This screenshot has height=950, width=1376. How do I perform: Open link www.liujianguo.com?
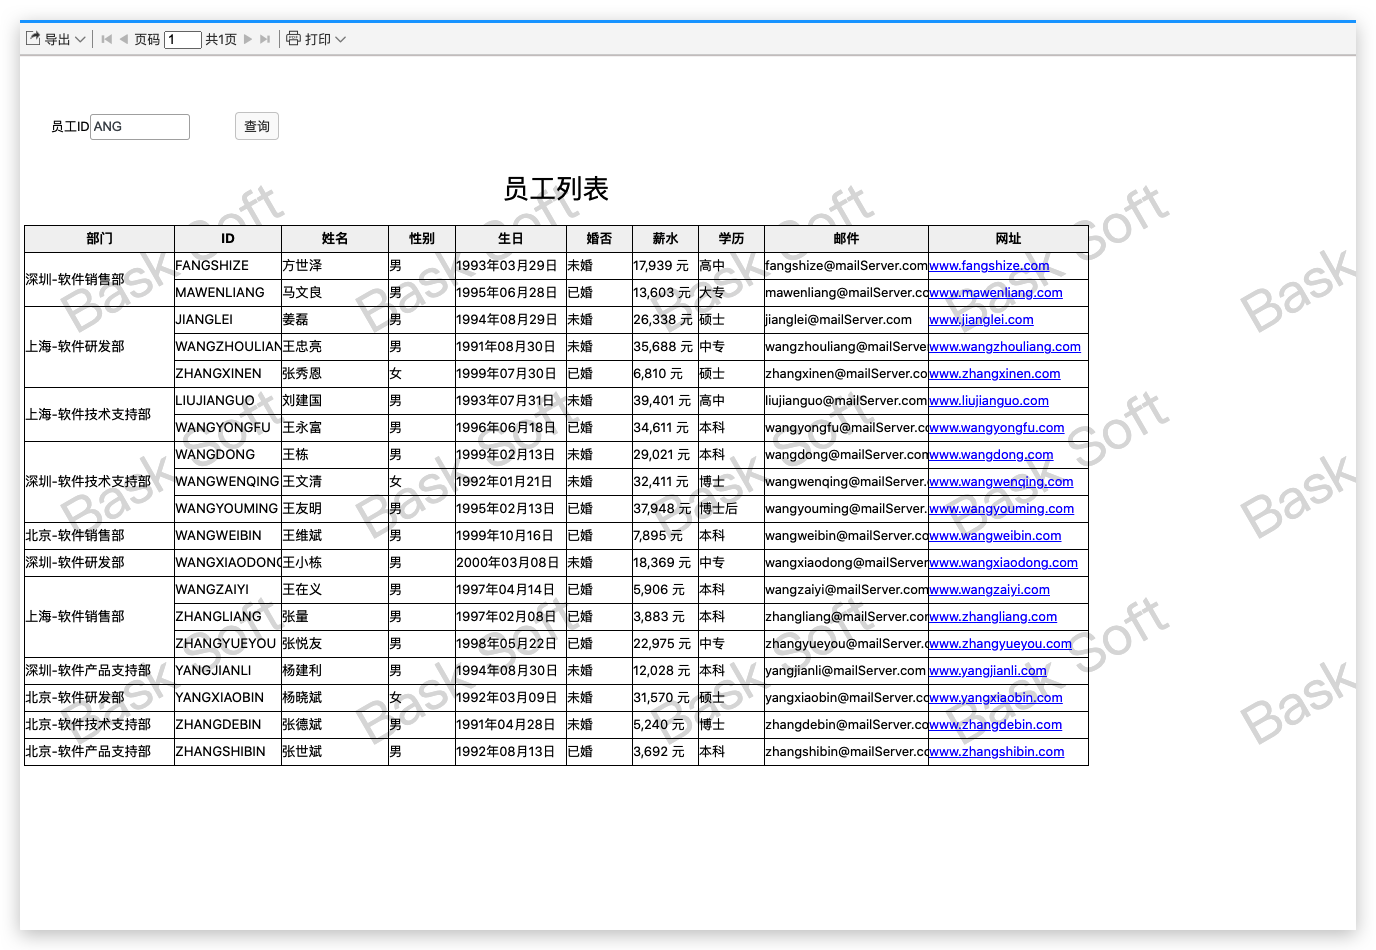point(989,401)
